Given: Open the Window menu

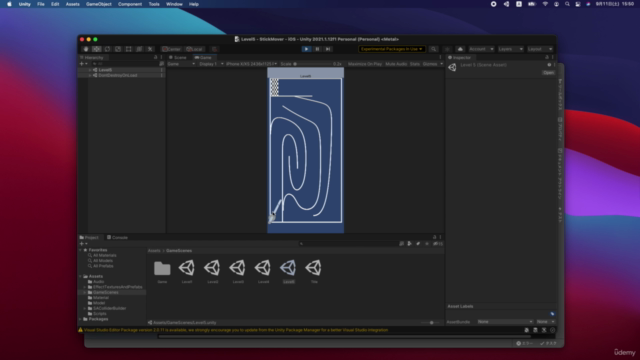Looking at the screenshot, I should [174, 4].
